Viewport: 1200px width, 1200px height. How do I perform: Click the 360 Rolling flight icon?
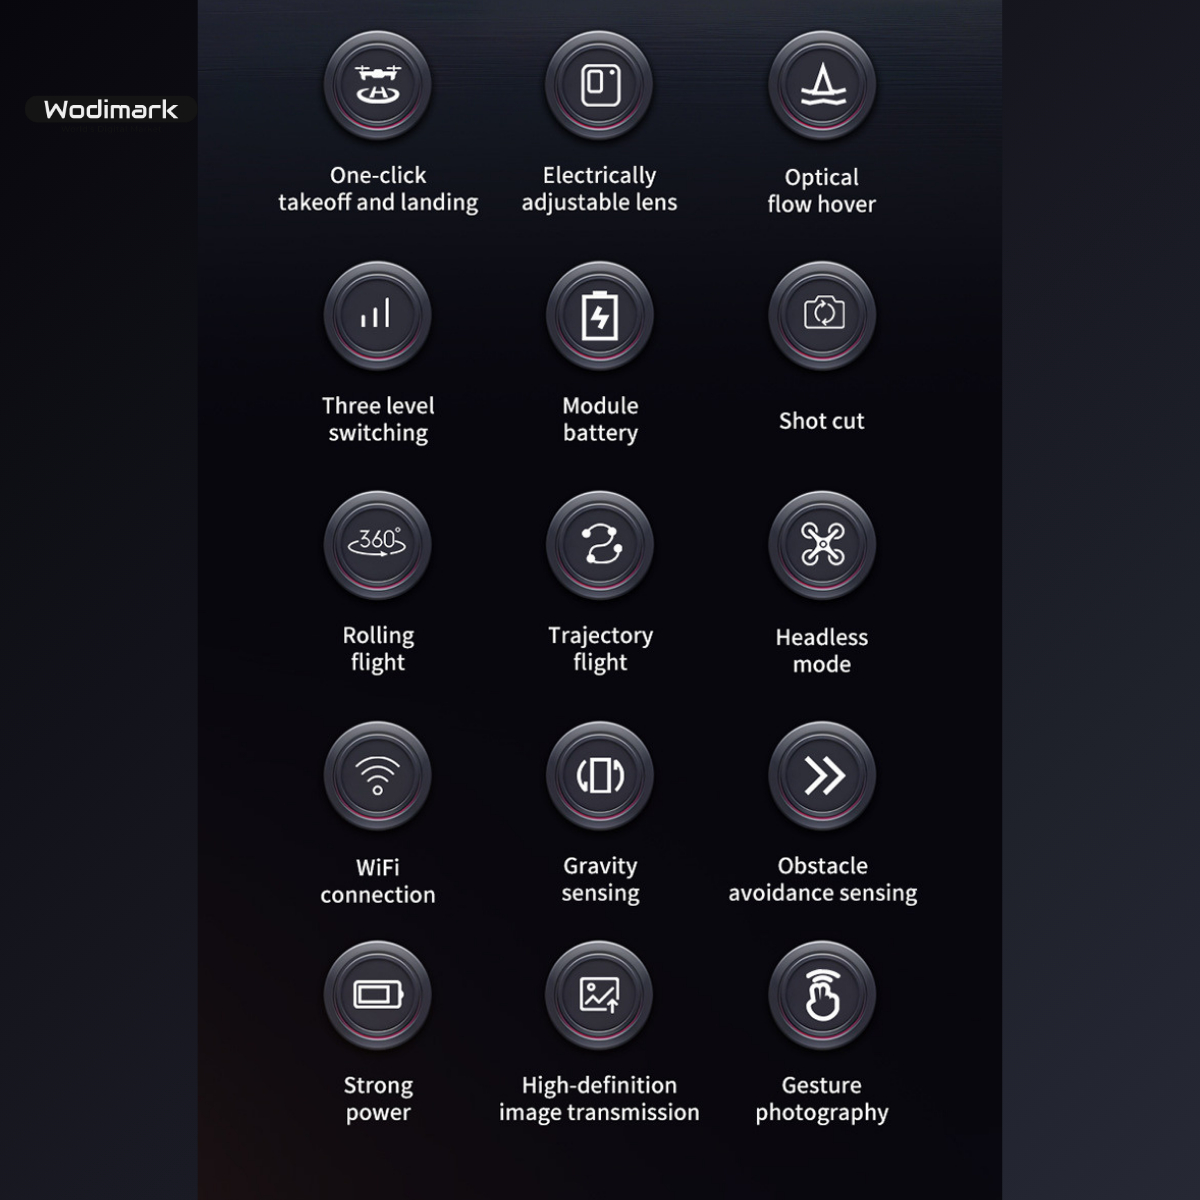click(378, 545)
